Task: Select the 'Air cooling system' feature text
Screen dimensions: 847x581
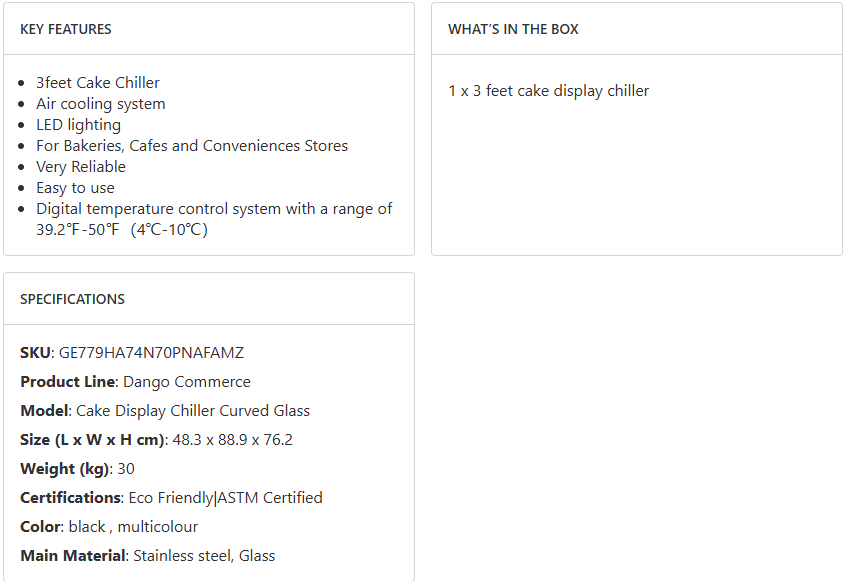Action: [x=101, y=104]
